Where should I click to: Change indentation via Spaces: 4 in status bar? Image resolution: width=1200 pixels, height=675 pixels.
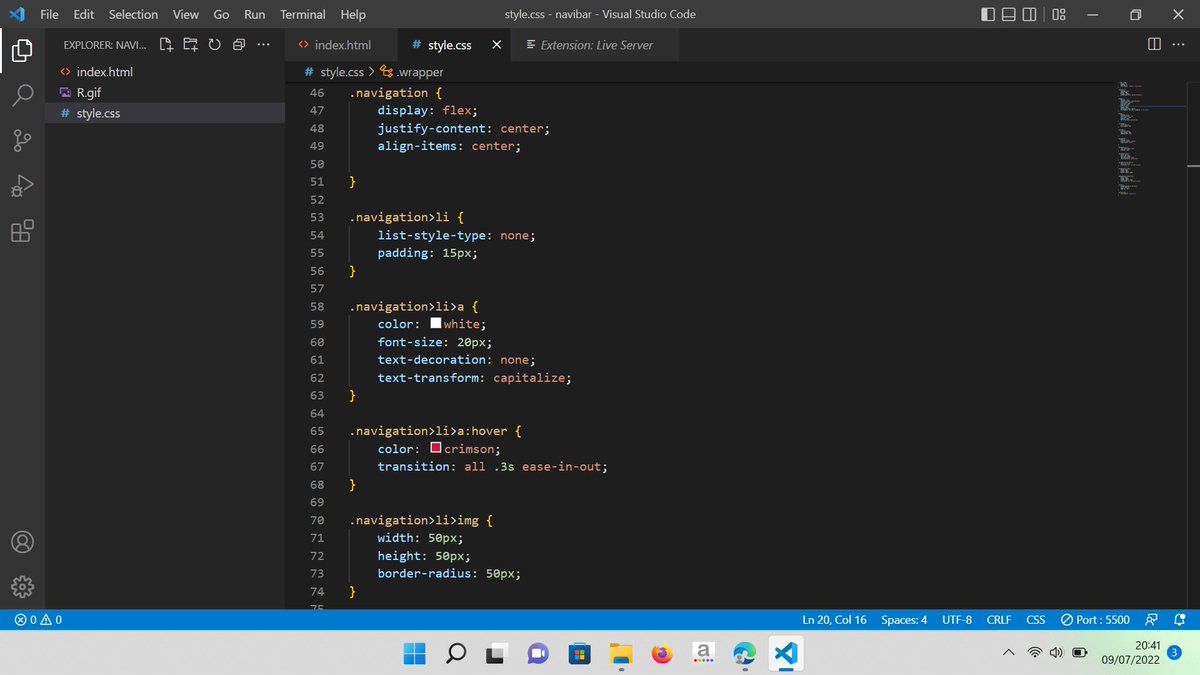point(903,619)
